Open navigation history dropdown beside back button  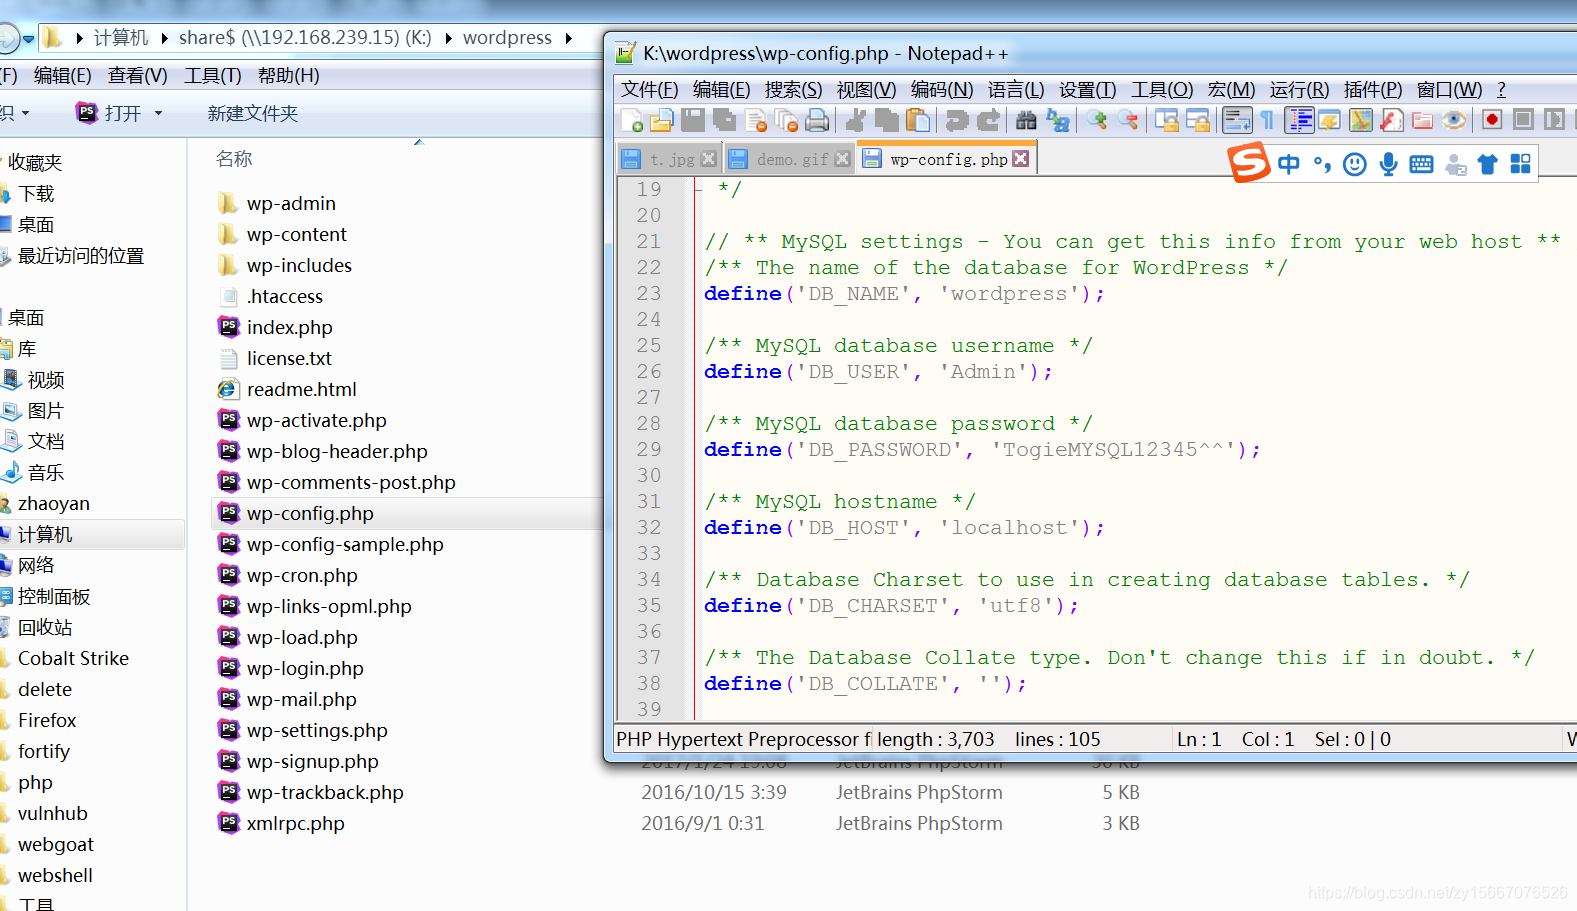29,39
